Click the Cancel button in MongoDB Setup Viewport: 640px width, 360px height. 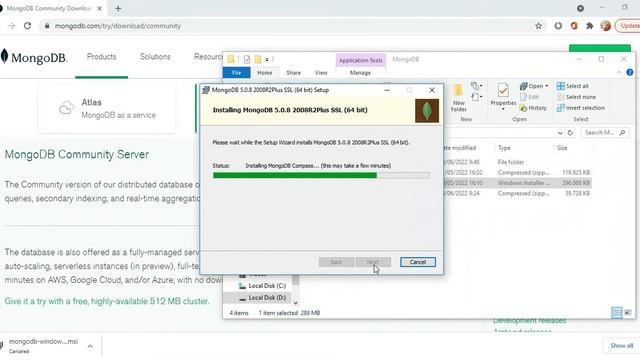pyautogui.click(x=418, y=262)
